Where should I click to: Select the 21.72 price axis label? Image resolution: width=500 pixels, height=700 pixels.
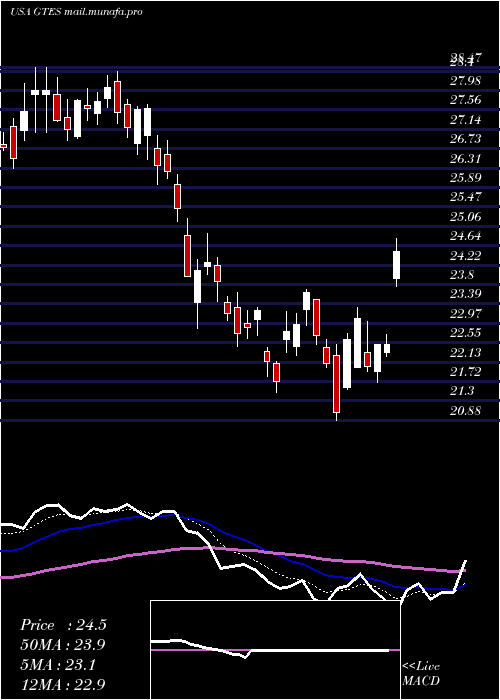[x=466, y=371]
